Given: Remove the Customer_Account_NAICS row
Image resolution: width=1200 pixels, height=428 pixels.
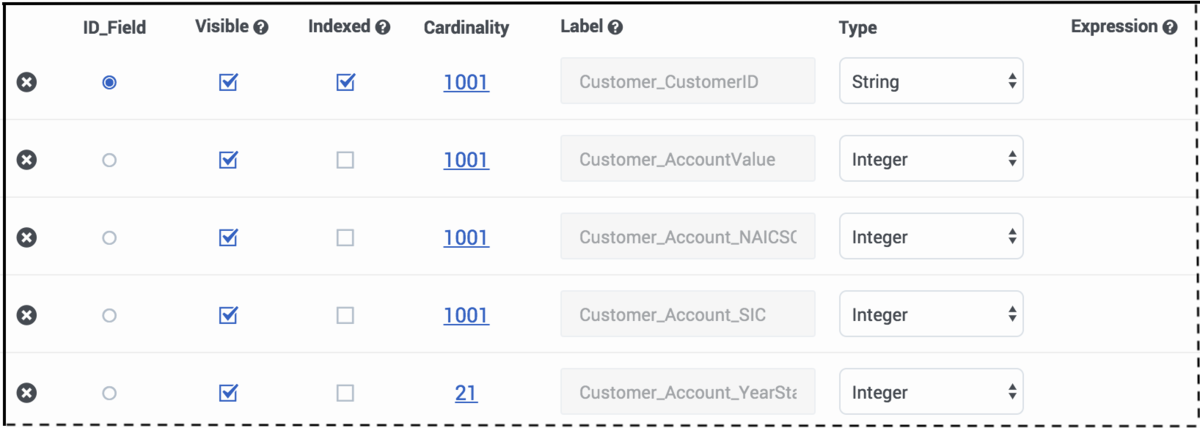Looking at the screenshot, I should click(27, 237).
